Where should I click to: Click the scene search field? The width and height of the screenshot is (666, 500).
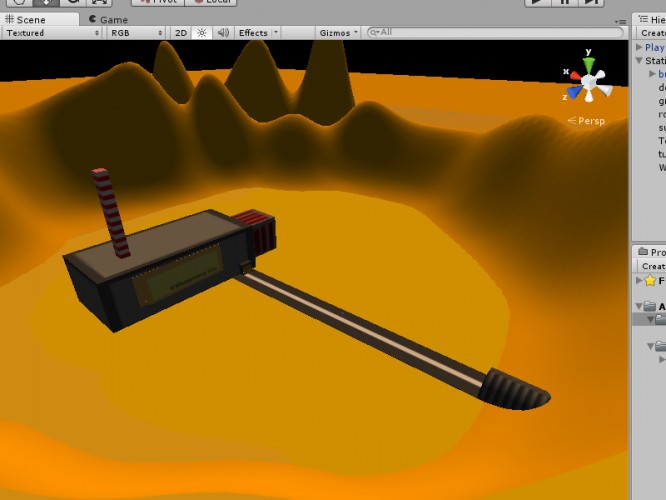click(x=495, y=32)
